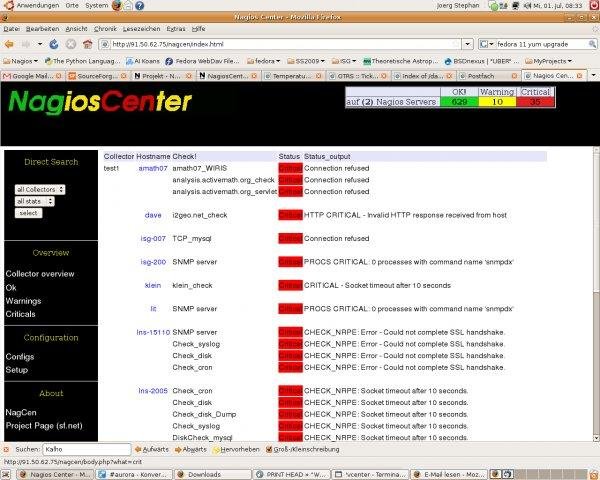This screenshot has height=480, width=600.
Task: Open the Warnings overview link
Action: [23, 301]
